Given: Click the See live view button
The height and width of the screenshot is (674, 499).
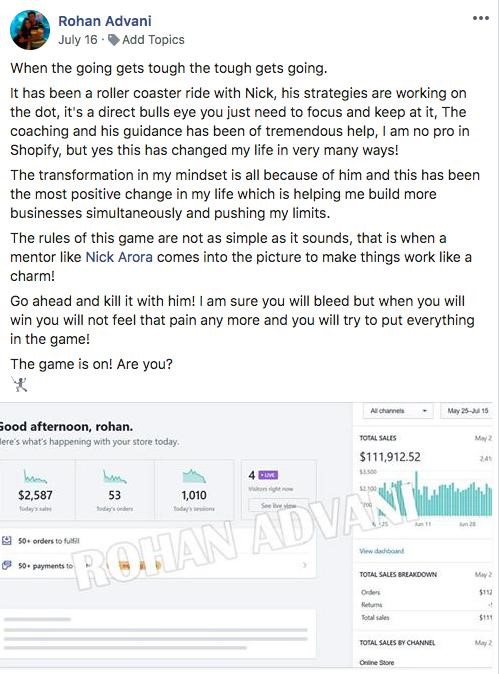Looking at the screenshot, I should [x=279, y=506].
